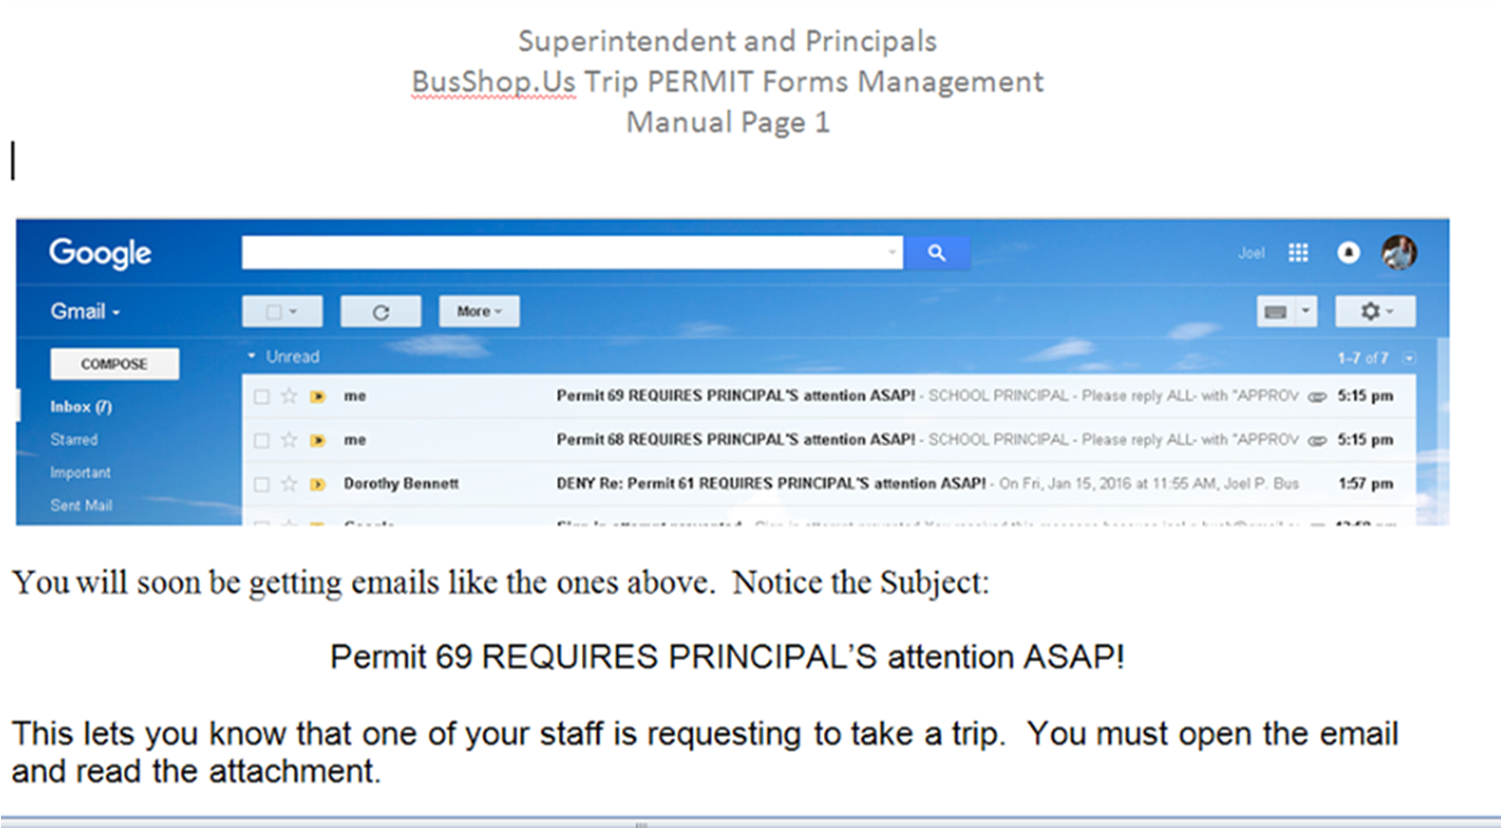Go to the Sent Mail folder

[x=81, y=506]
